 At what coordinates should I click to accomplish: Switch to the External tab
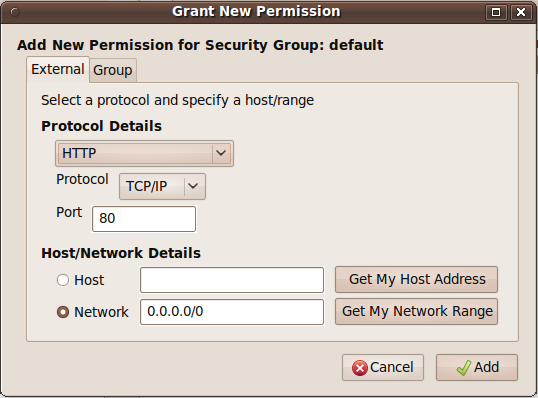(x=58, y=70)
